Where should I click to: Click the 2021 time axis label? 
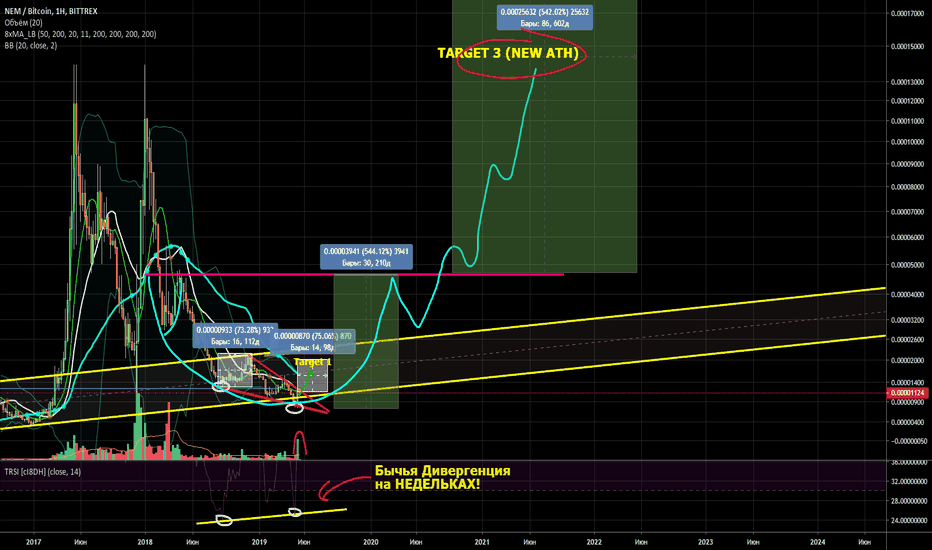(x=482, y=542)
